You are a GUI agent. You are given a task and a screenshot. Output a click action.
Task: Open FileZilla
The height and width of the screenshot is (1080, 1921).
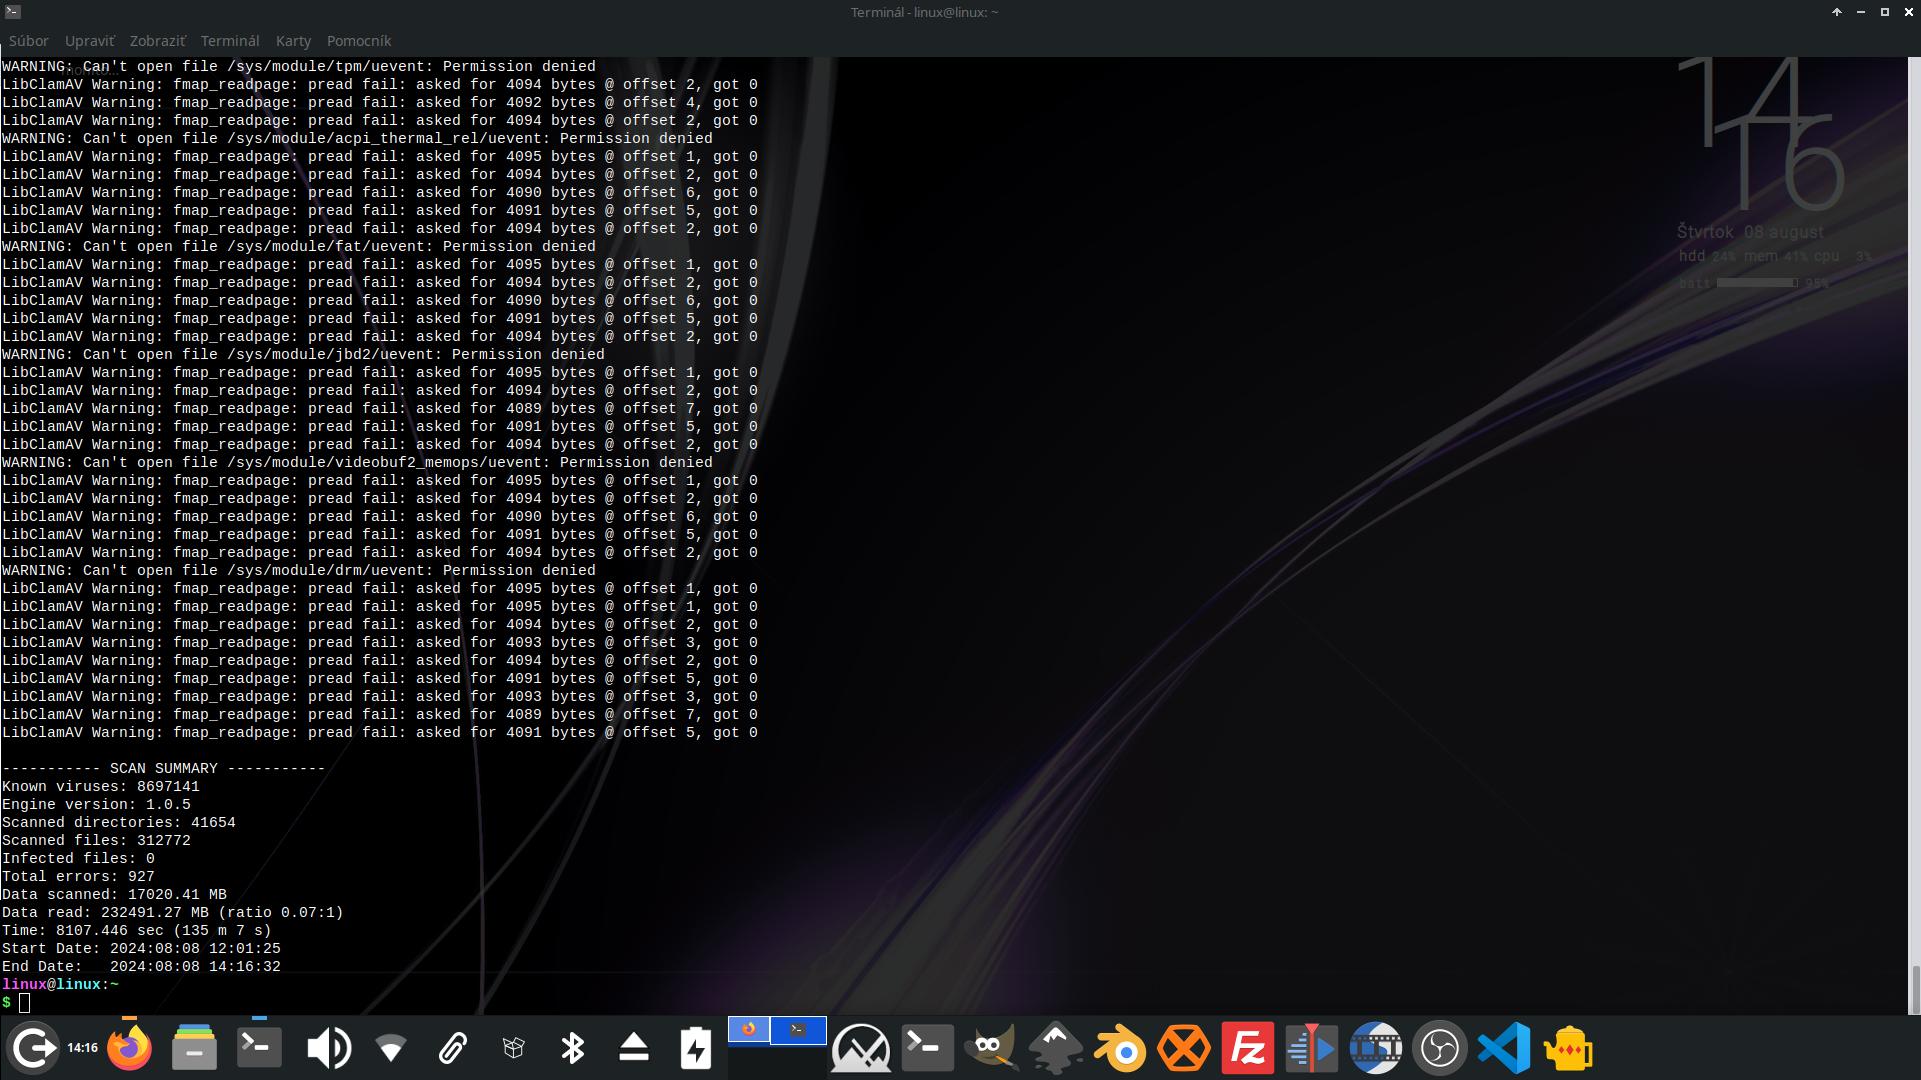(x=1245, y=1048)
